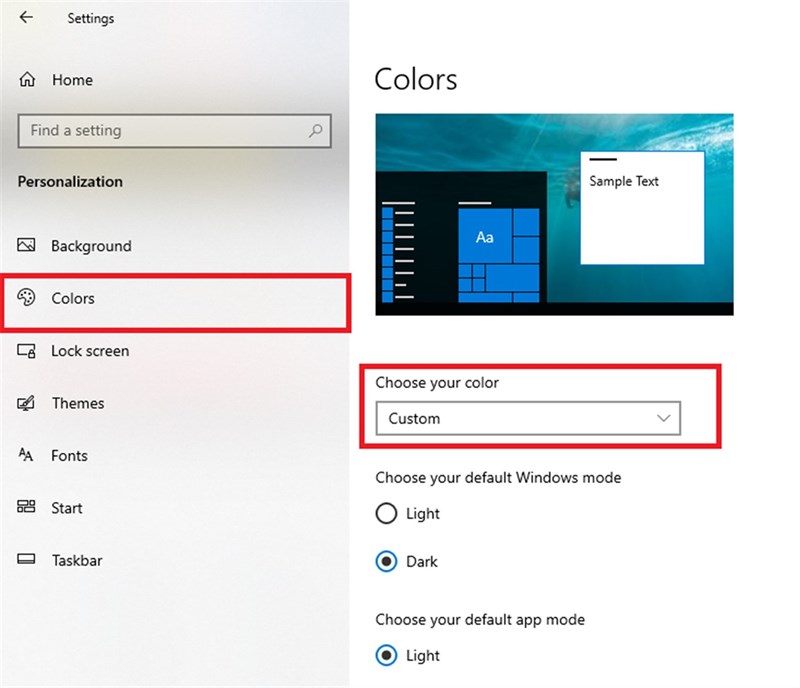
Task: Go to the Personalization section header
Action: coord(70,182)
